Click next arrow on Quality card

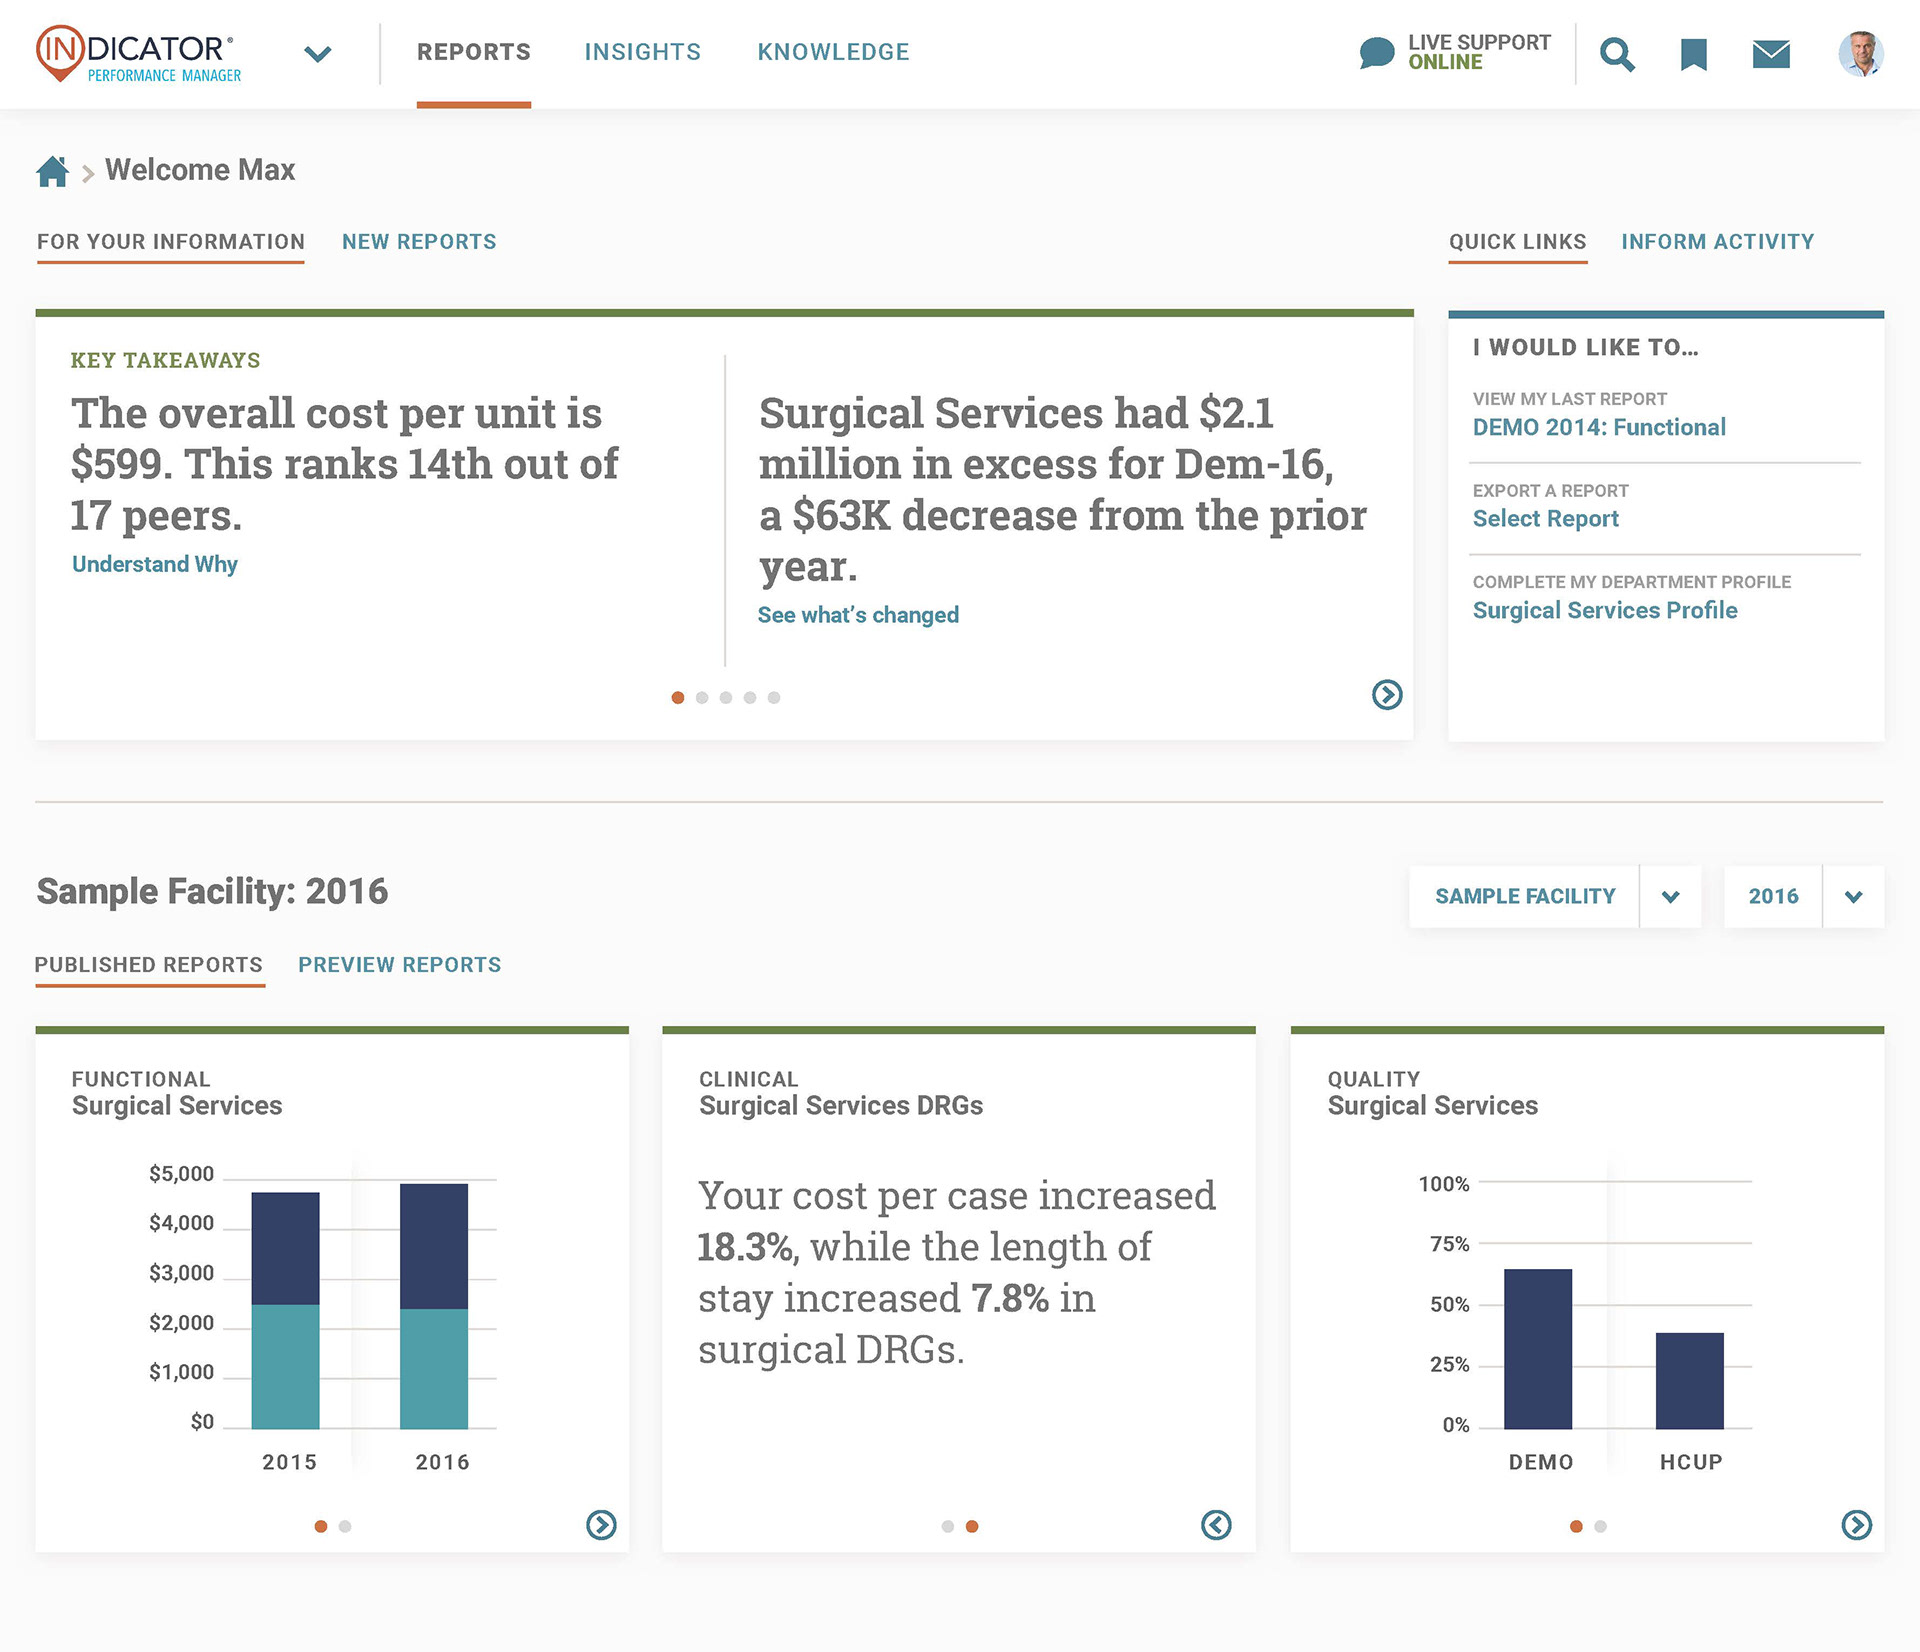[1856, 1525]
